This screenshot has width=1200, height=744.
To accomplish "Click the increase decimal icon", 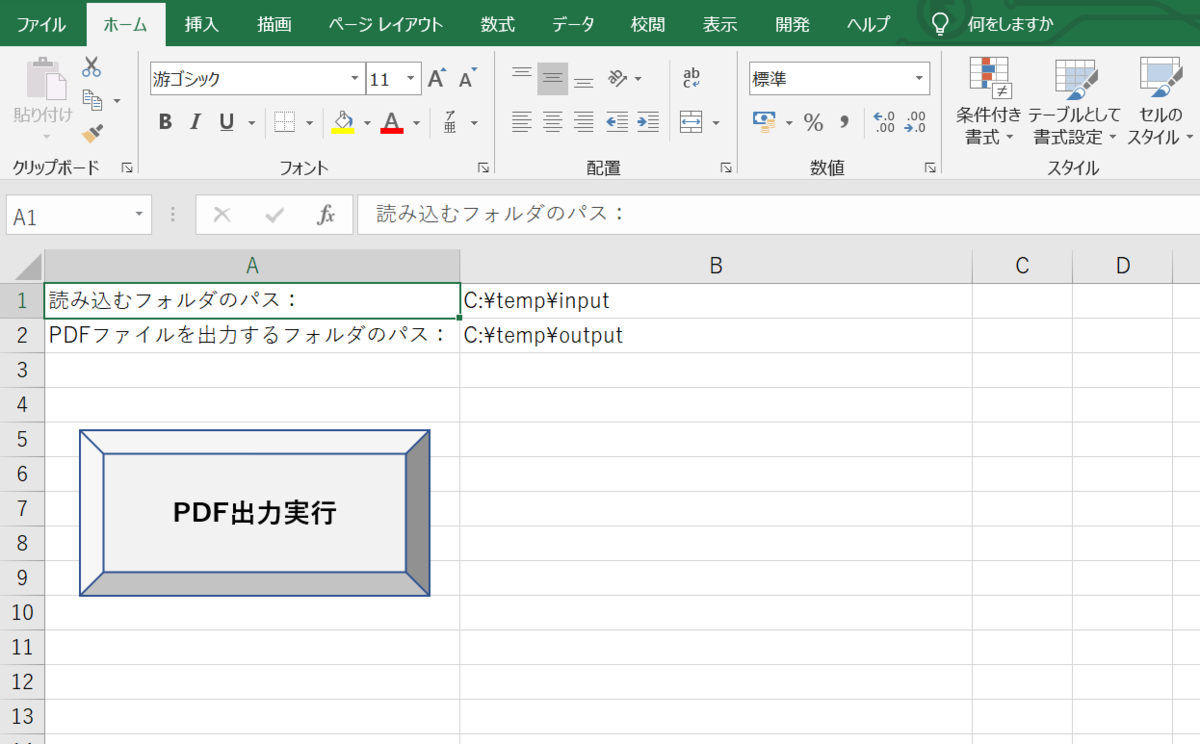I will point(885,122).
